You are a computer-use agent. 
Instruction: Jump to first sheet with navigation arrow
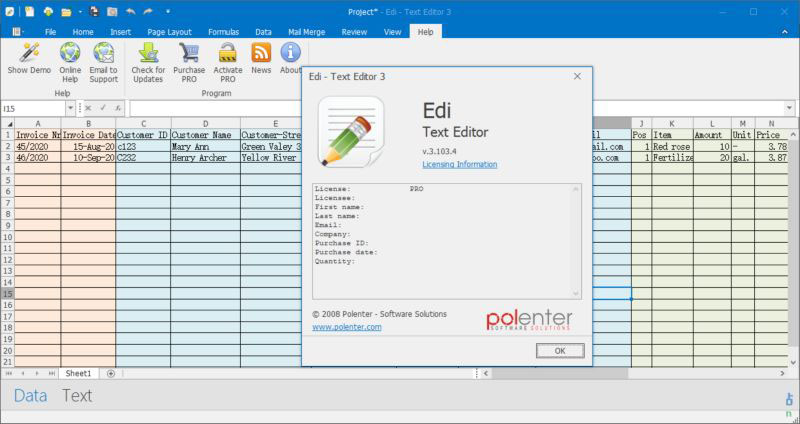coord(9,373)
